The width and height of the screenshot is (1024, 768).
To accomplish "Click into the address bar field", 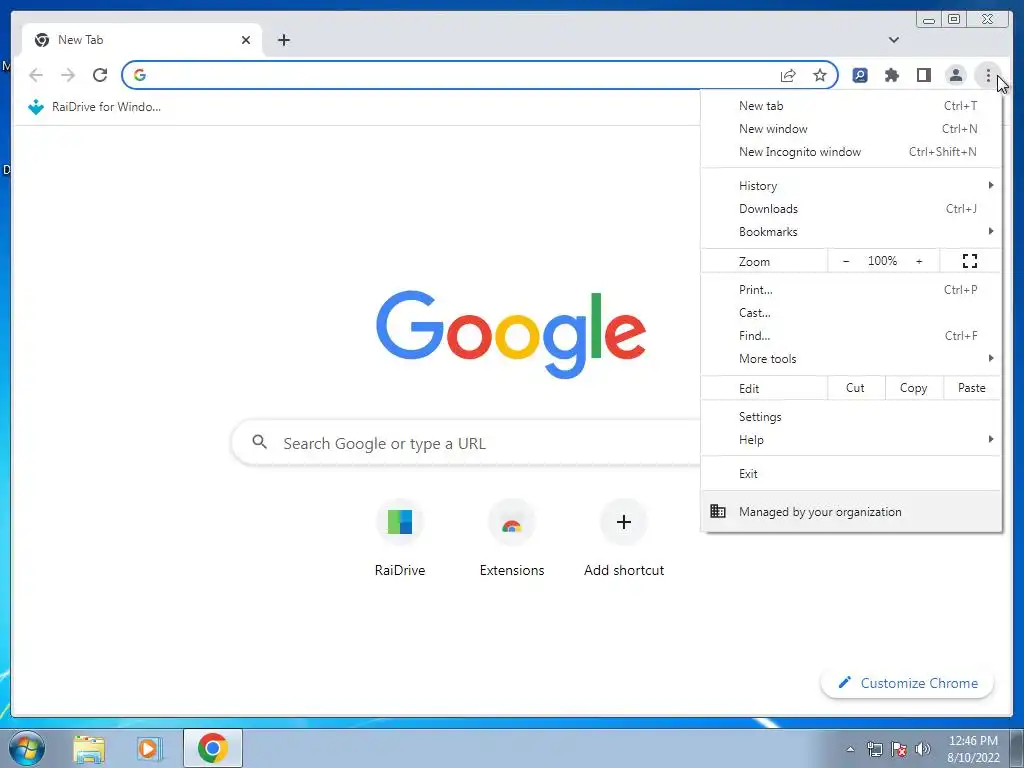I will pos(457,75).
